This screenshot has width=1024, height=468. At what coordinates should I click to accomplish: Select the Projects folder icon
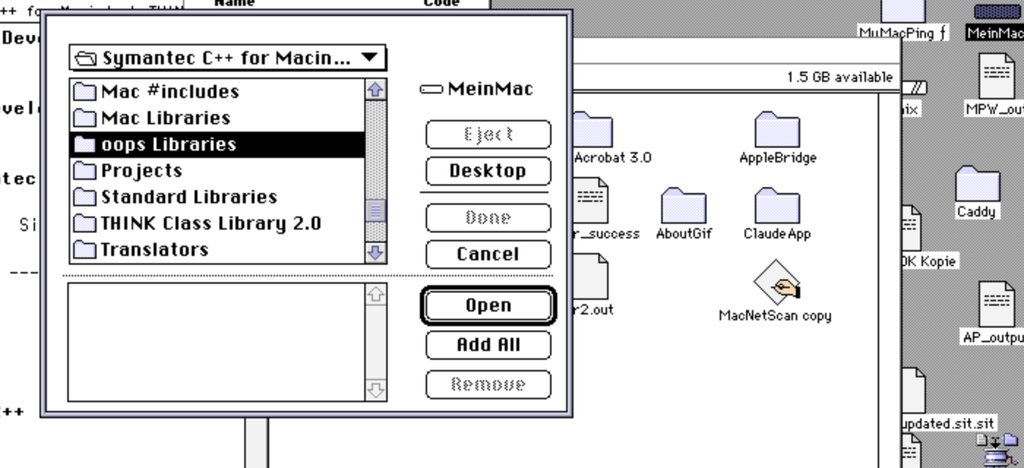pyautogui.click(x=85, y=170)
